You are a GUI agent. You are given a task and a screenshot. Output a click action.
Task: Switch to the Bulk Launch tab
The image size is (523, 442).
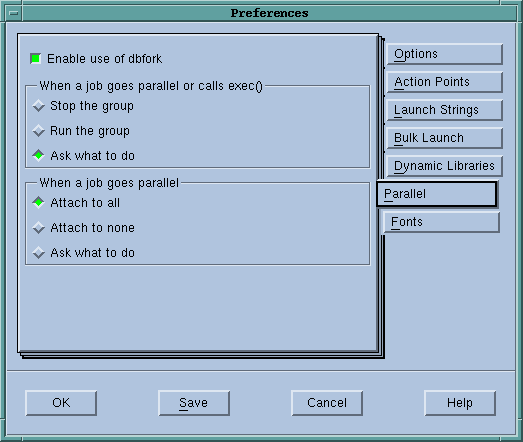pos(444,138)
